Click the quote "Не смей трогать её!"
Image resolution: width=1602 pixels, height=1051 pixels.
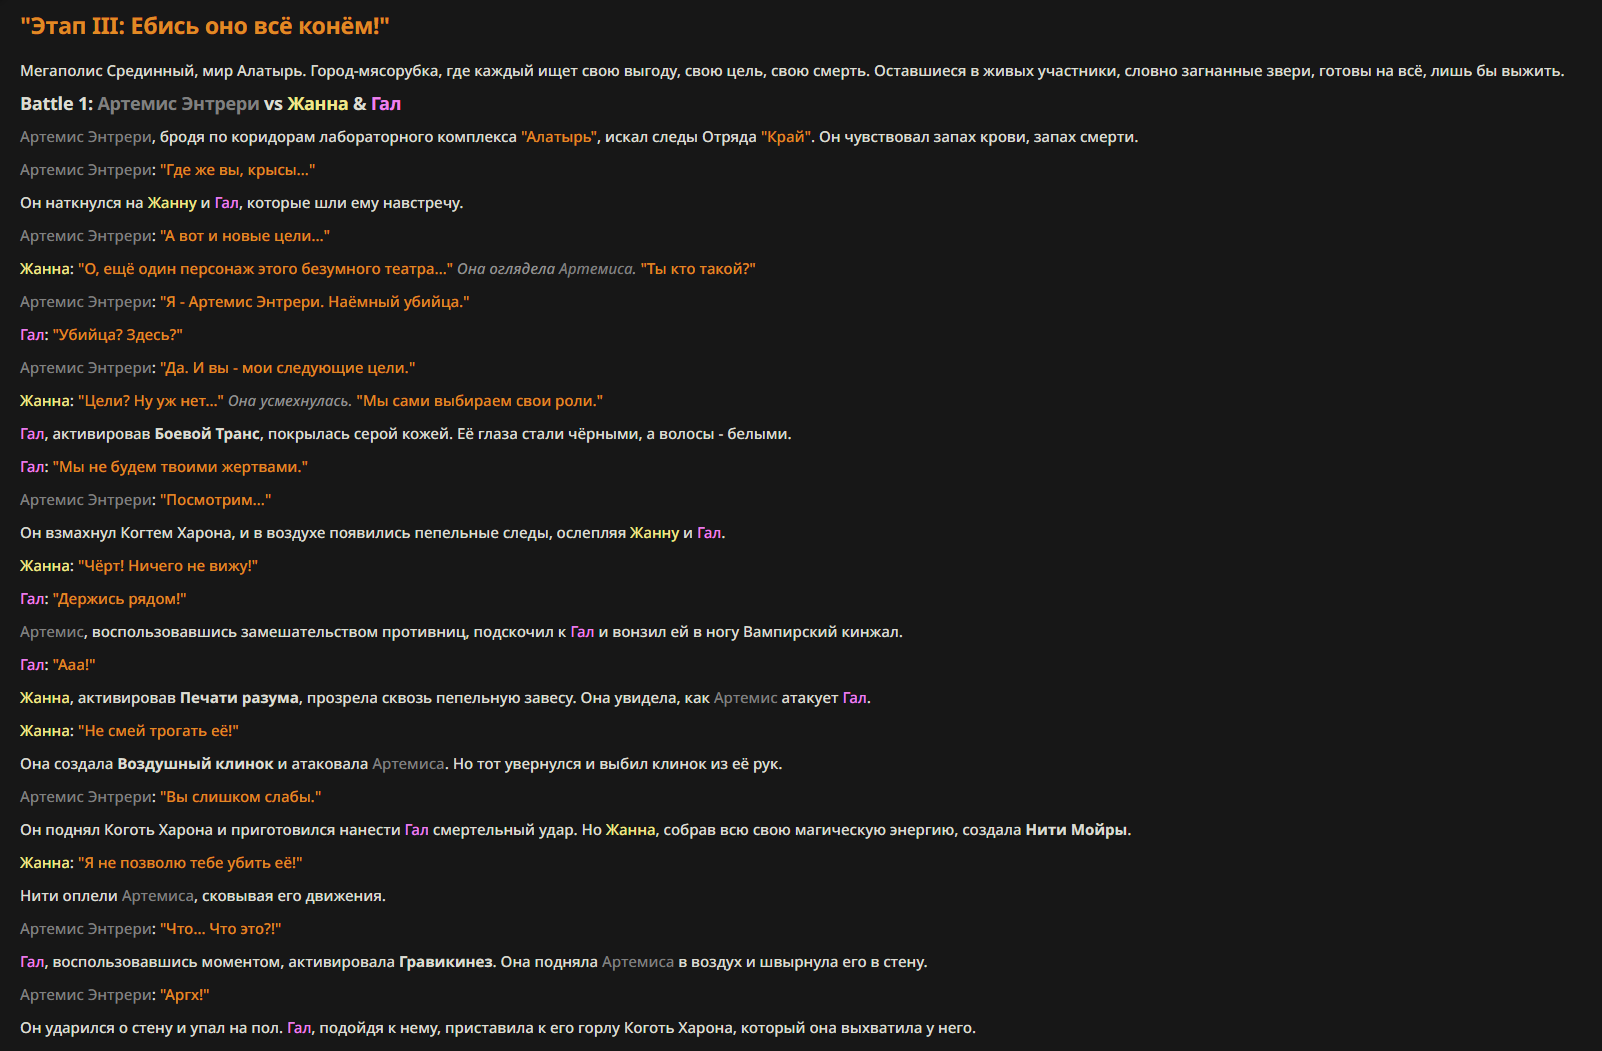click(x=158, y=731)
